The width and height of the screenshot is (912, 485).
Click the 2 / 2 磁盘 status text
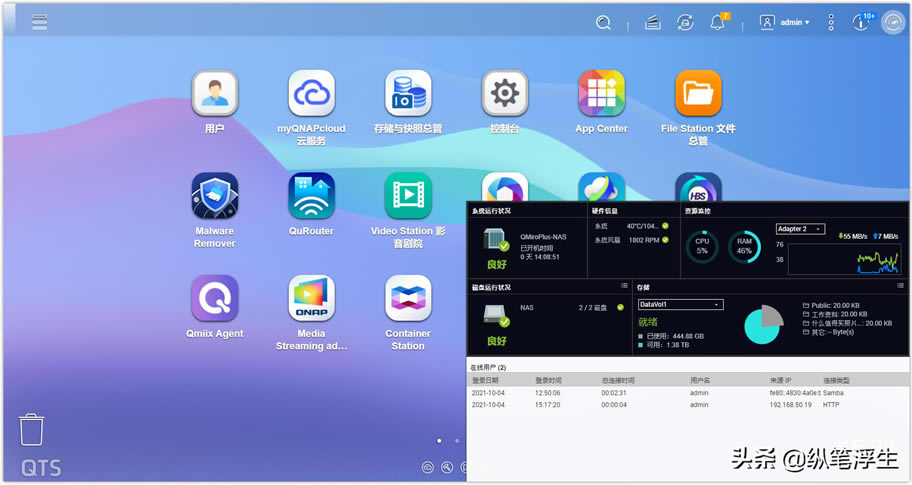tap(593, 308)
